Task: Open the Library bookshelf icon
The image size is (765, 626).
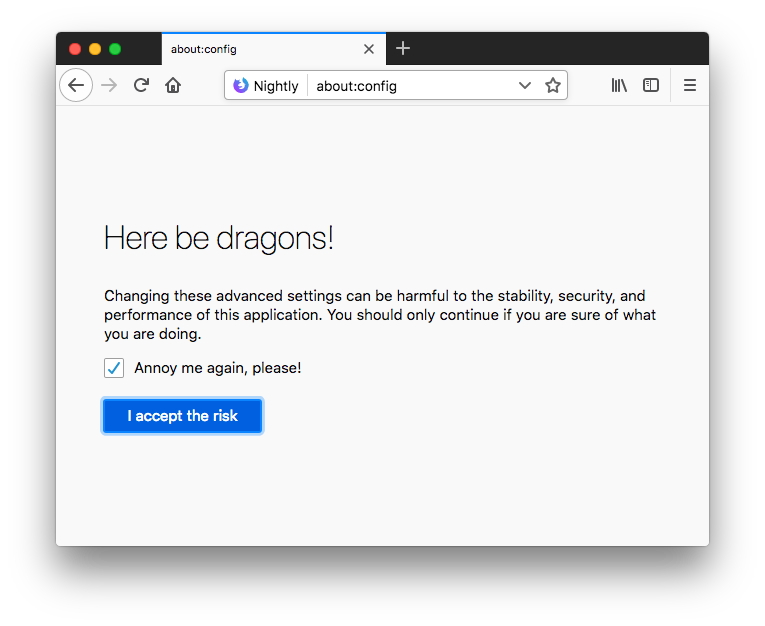Action: (619, 85)
